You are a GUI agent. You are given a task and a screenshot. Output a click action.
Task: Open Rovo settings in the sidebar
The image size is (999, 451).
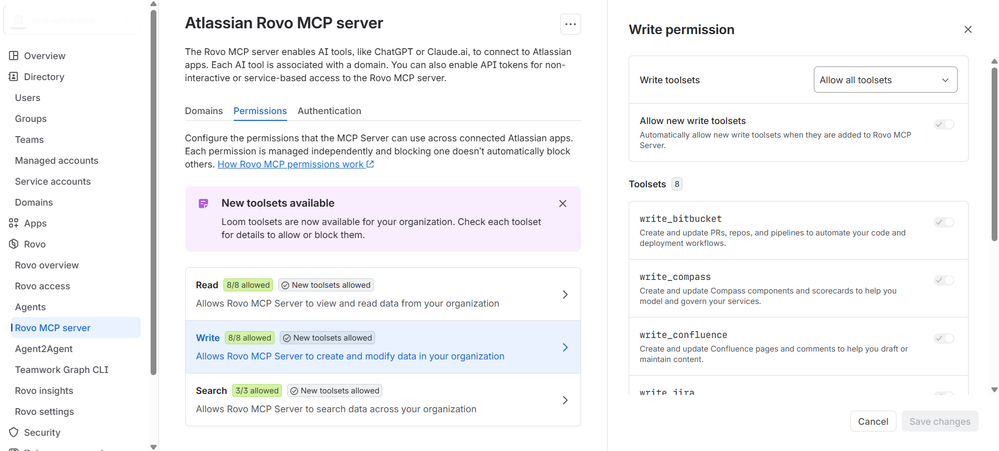(x=45, y=412)
